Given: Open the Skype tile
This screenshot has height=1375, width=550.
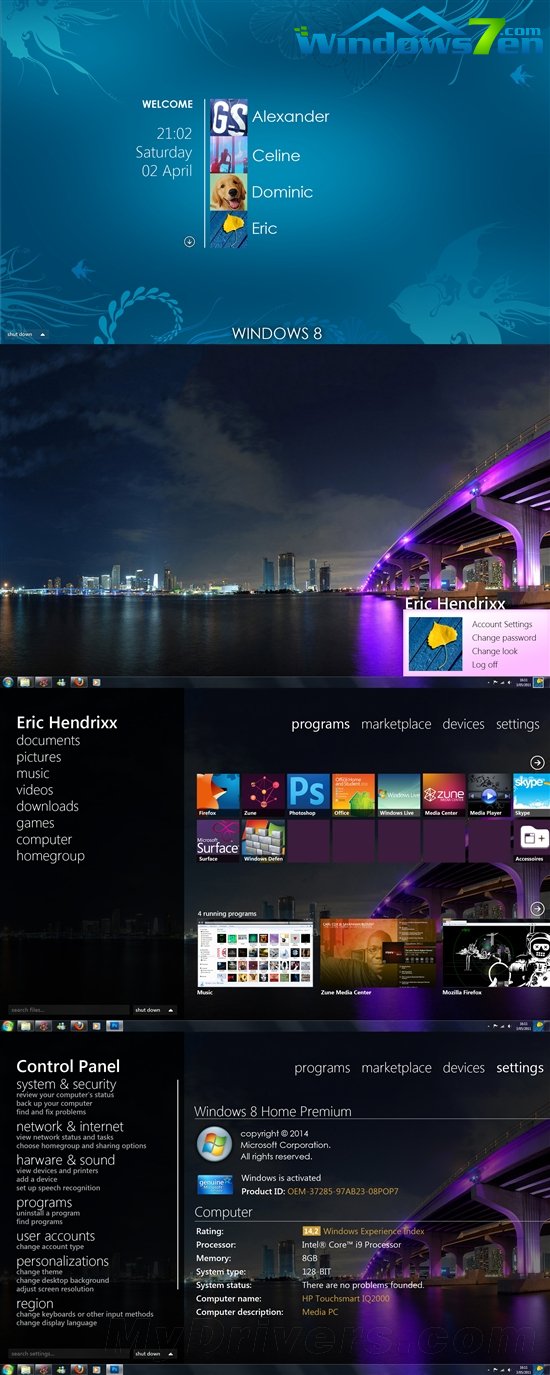Looking at the screenshot, I should coord(531,796).
